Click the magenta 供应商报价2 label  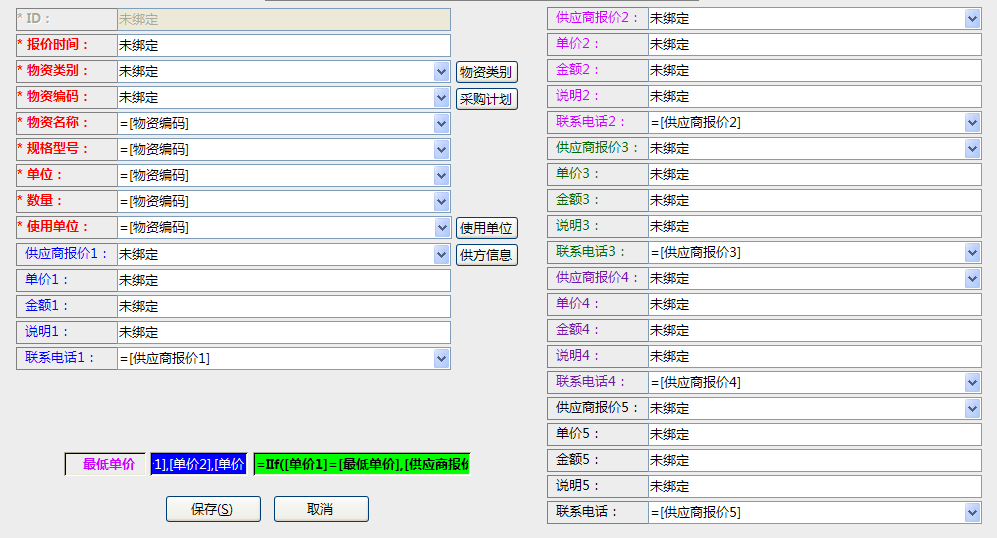597,18
